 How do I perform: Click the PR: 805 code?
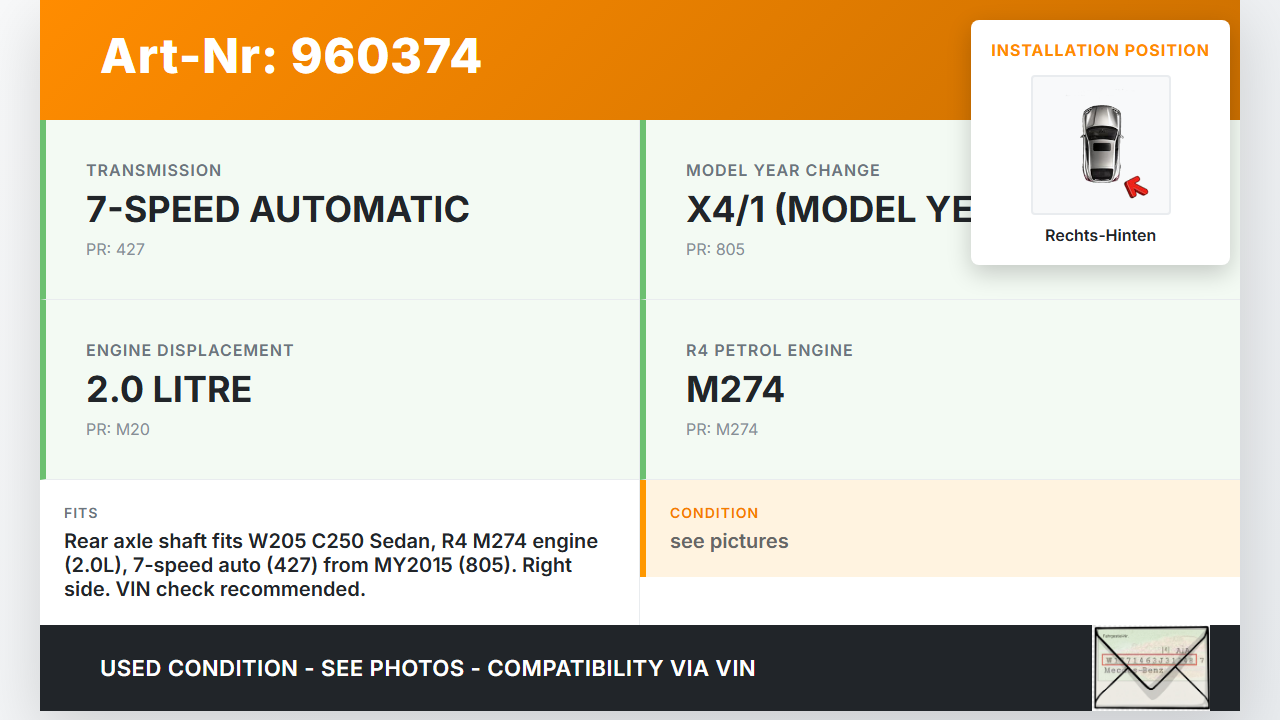click(x=715, y=249)
